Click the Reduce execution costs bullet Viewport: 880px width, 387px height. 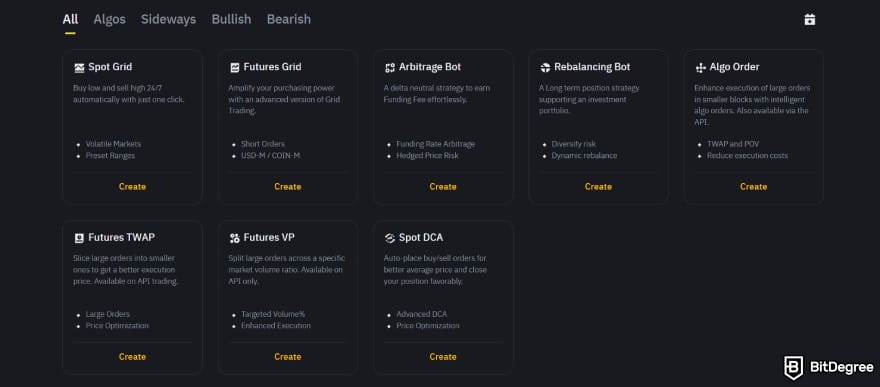747,155
